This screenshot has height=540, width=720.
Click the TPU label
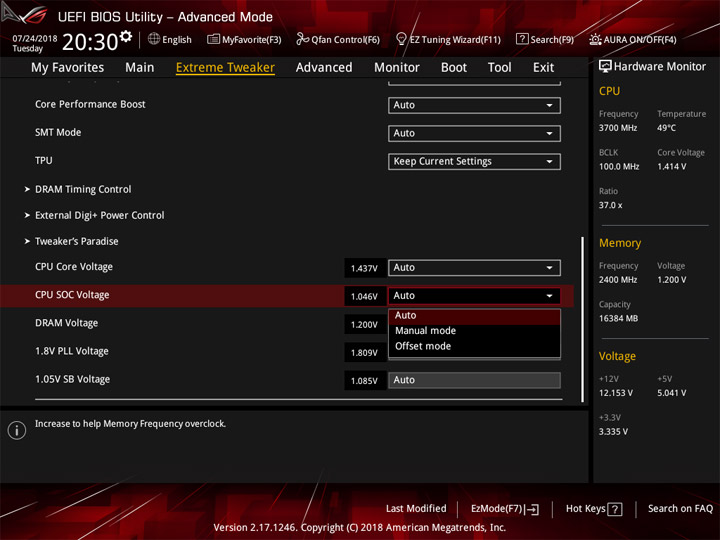[44, 160]
